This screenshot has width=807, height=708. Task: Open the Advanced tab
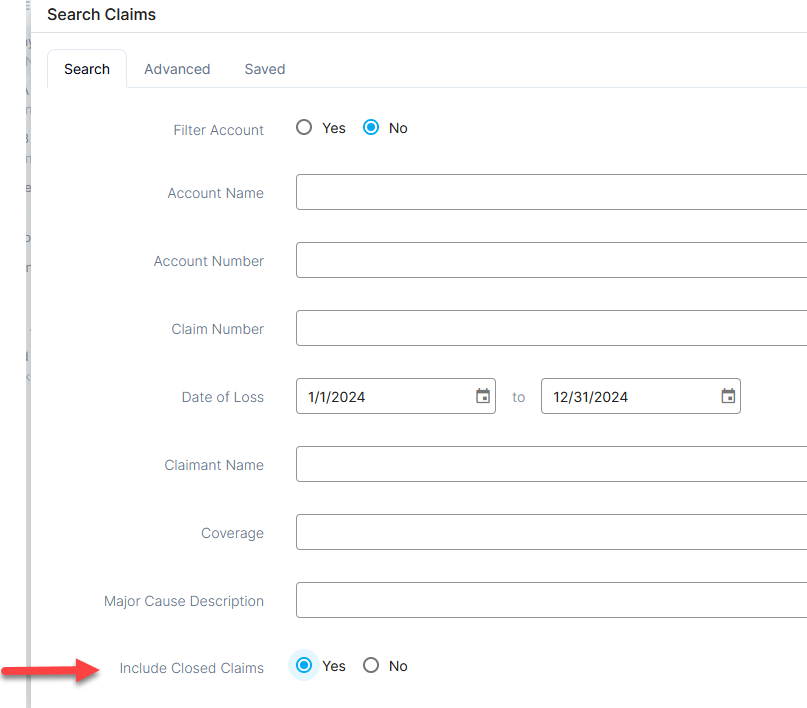coord(177,69)
